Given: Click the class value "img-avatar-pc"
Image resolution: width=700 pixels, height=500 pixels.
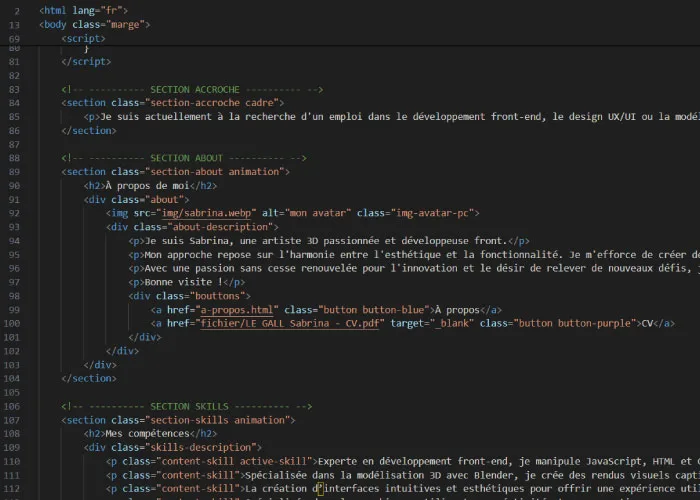Looking at the screenshot, I should coord(432,213).
